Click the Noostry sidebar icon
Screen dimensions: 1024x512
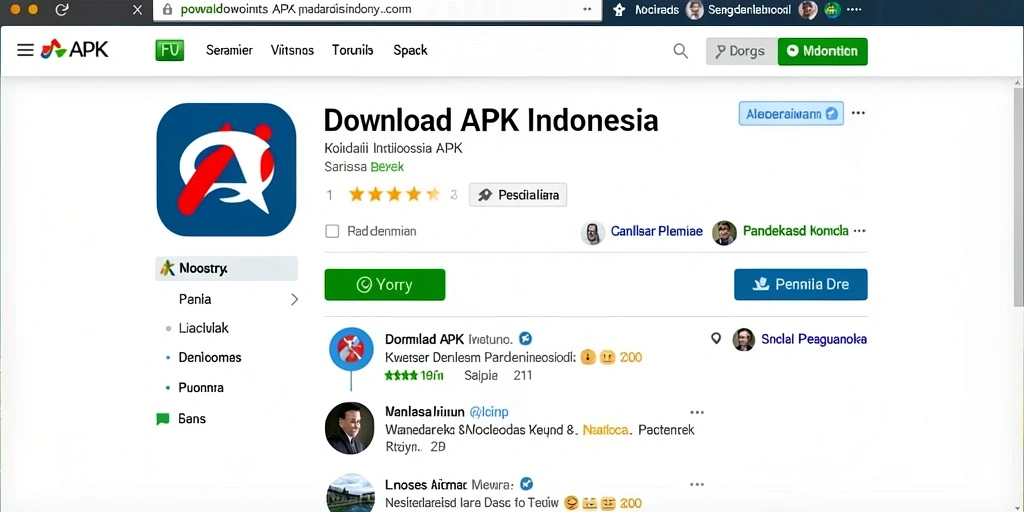[167, 268]
